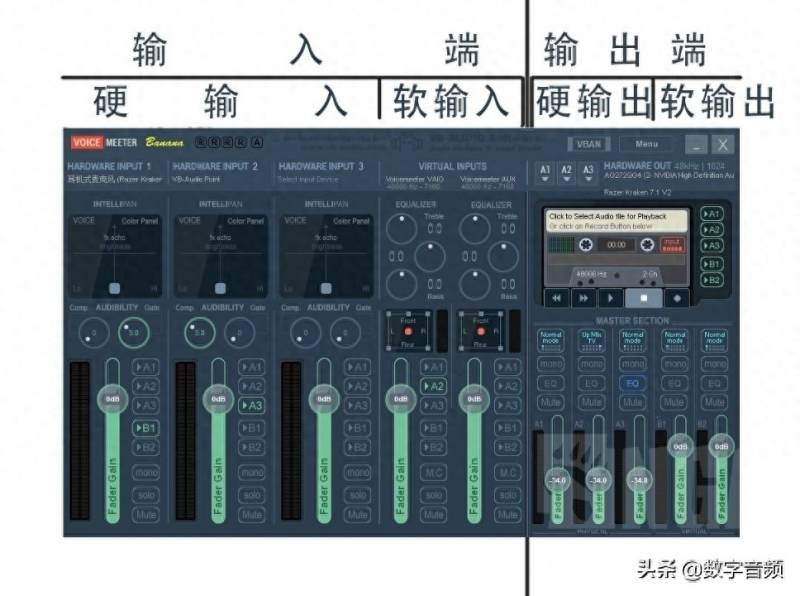Click the VoiceMeeter logo

104,142
